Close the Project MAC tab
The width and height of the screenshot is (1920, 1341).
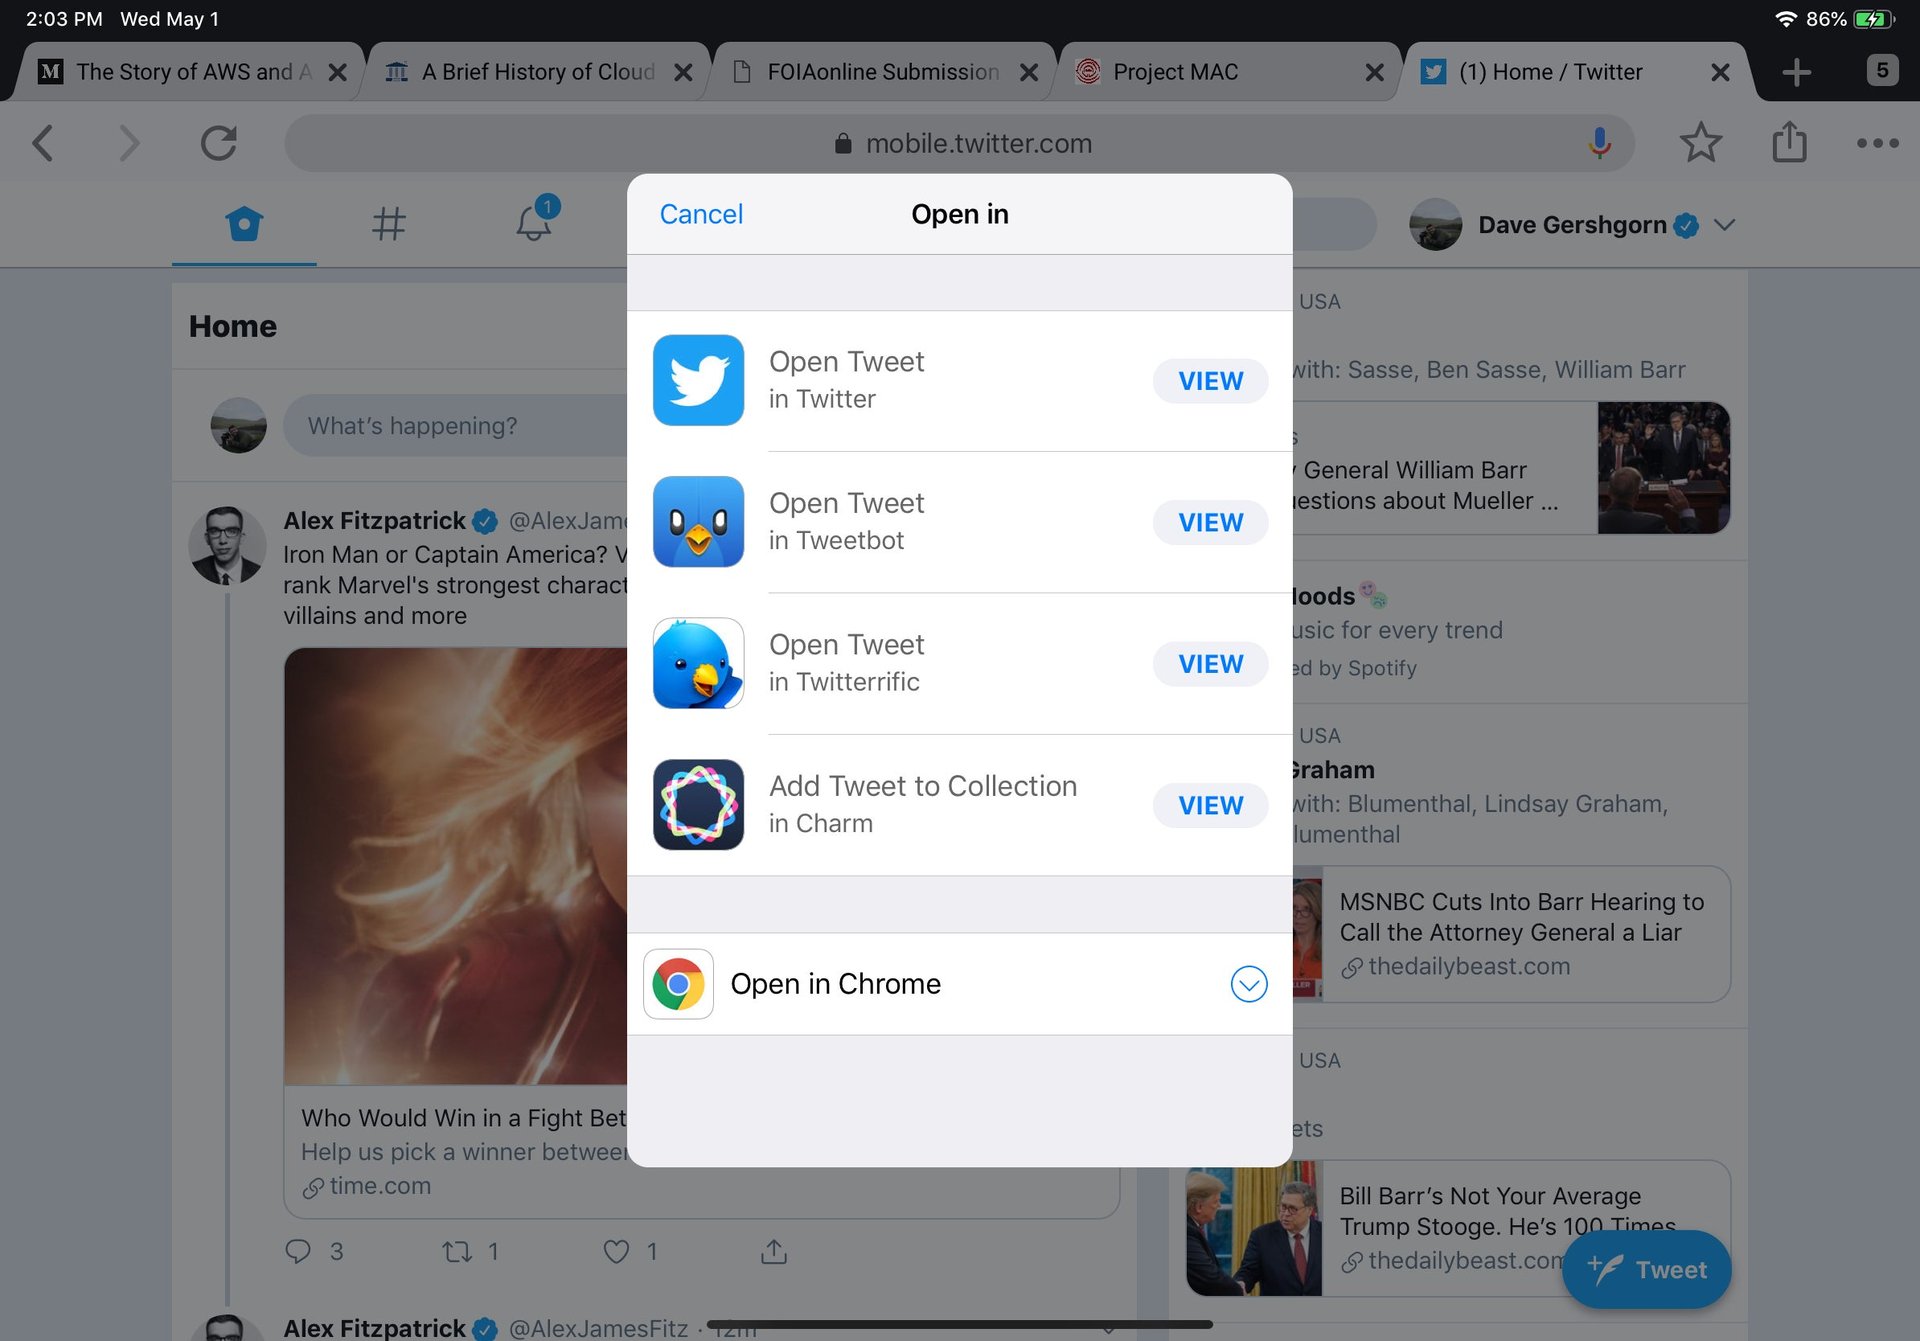(1374, 72)
